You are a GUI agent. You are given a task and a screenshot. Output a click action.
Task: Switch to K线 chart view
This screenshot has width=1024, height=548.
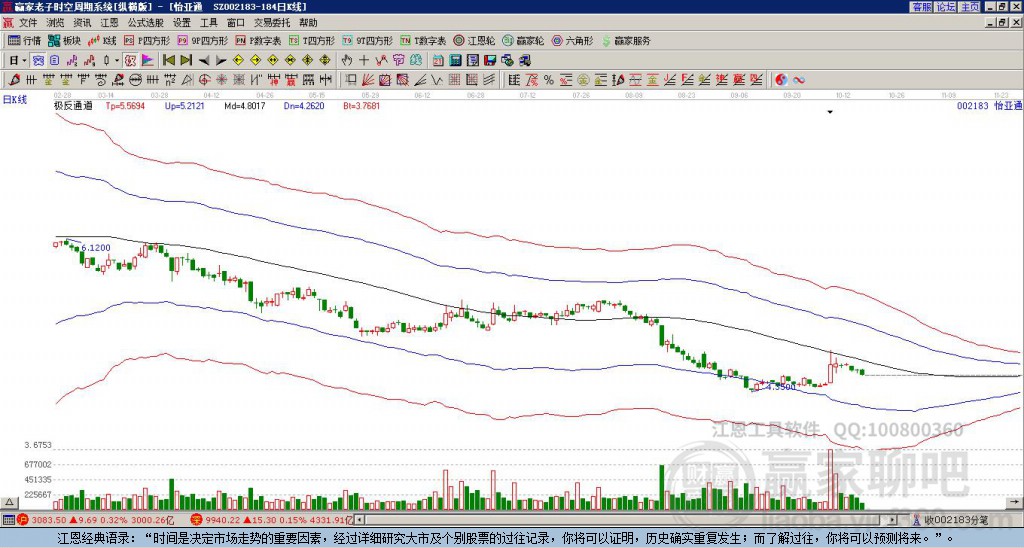[x=101, y=40]
